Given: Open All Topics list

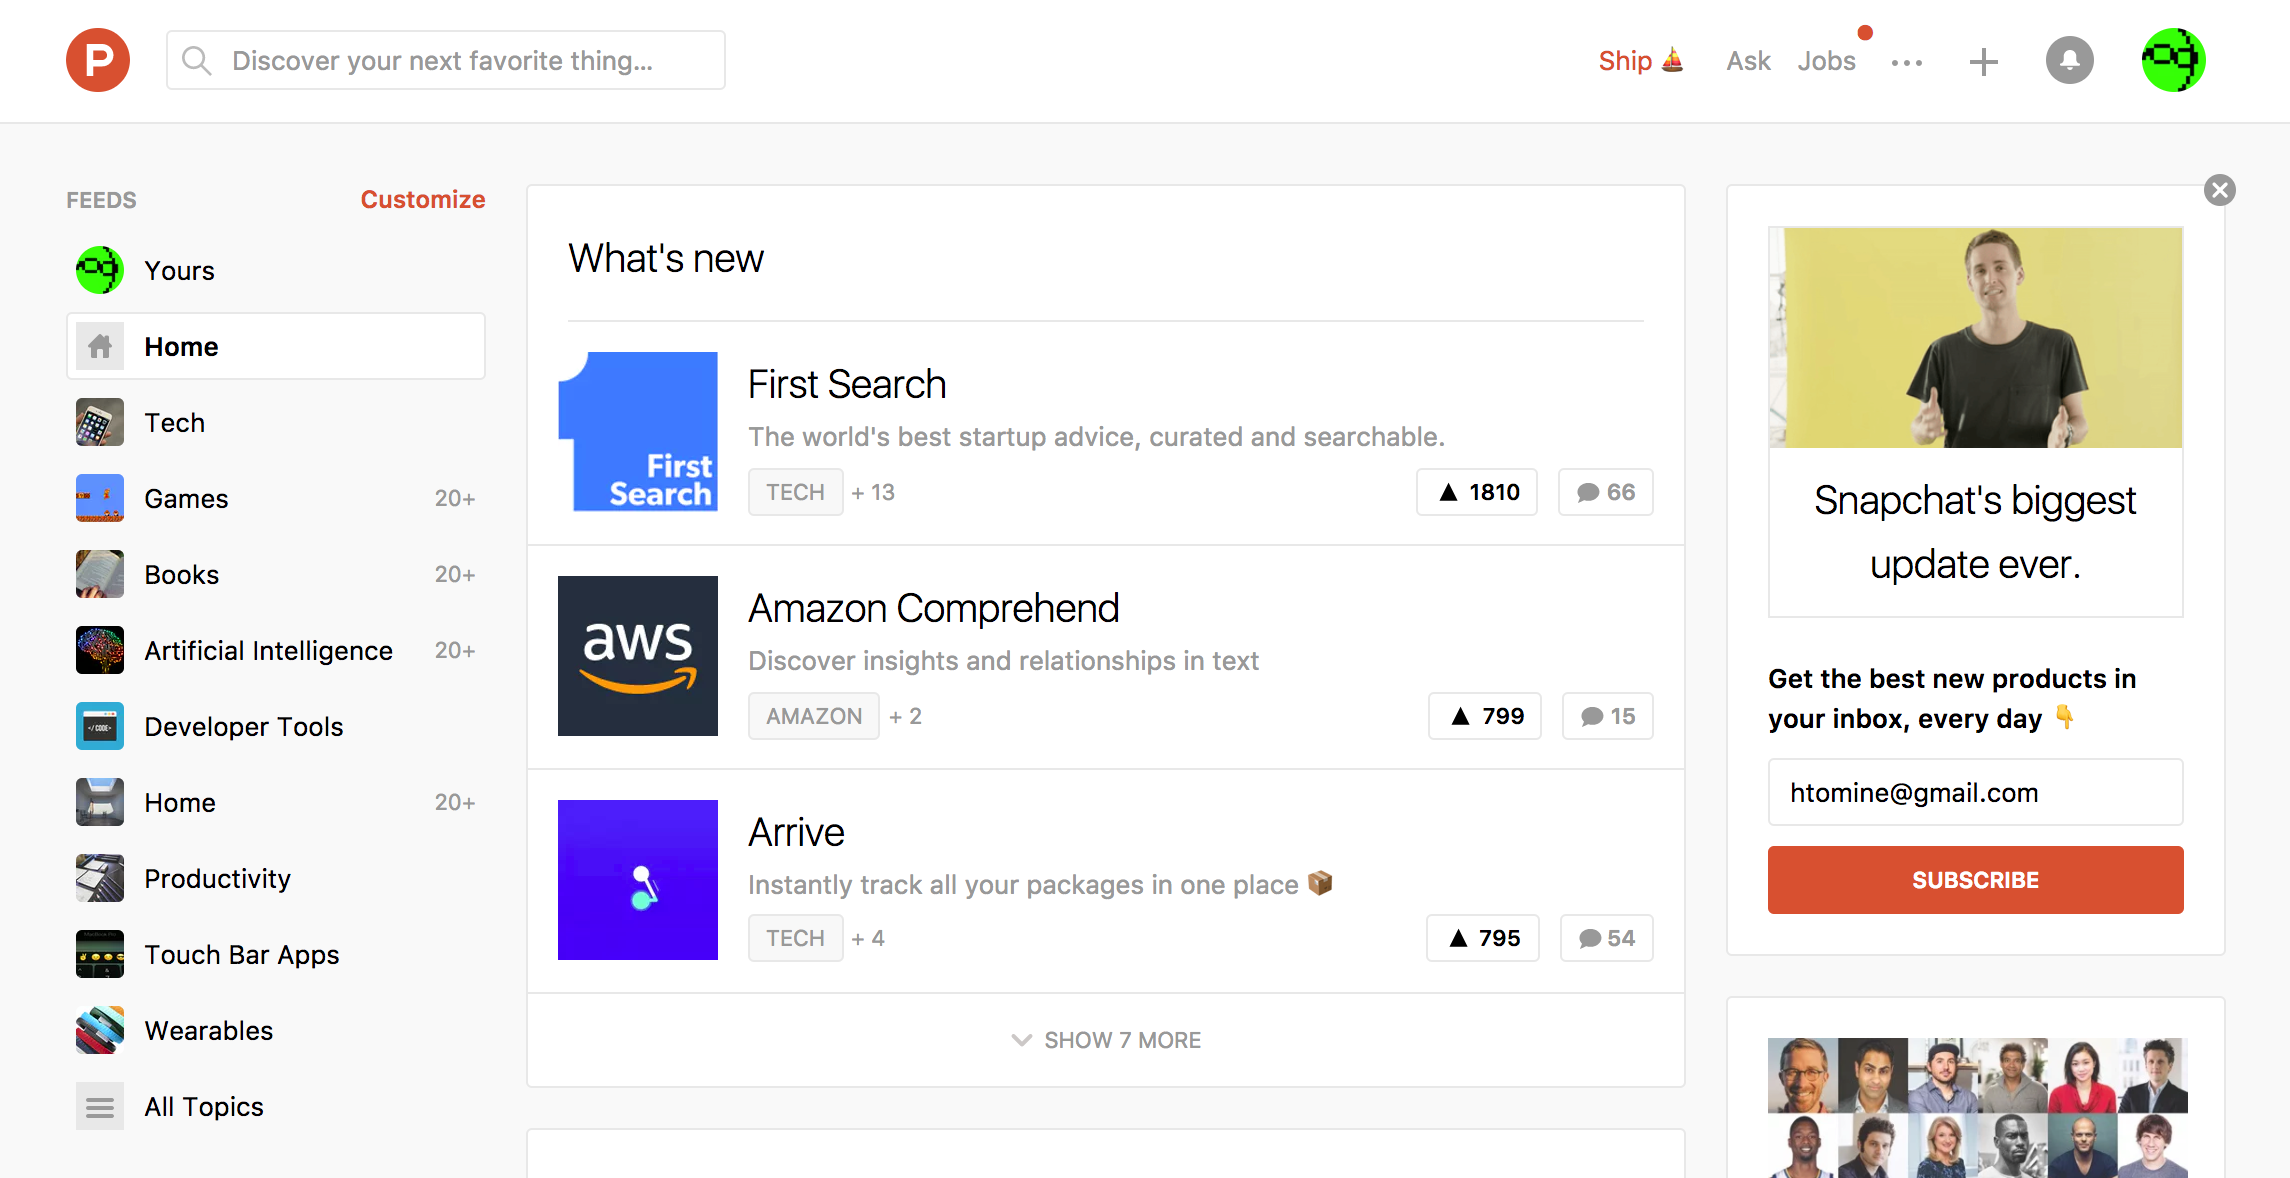Looking at the screenshot, I should tap(204, 1106).
